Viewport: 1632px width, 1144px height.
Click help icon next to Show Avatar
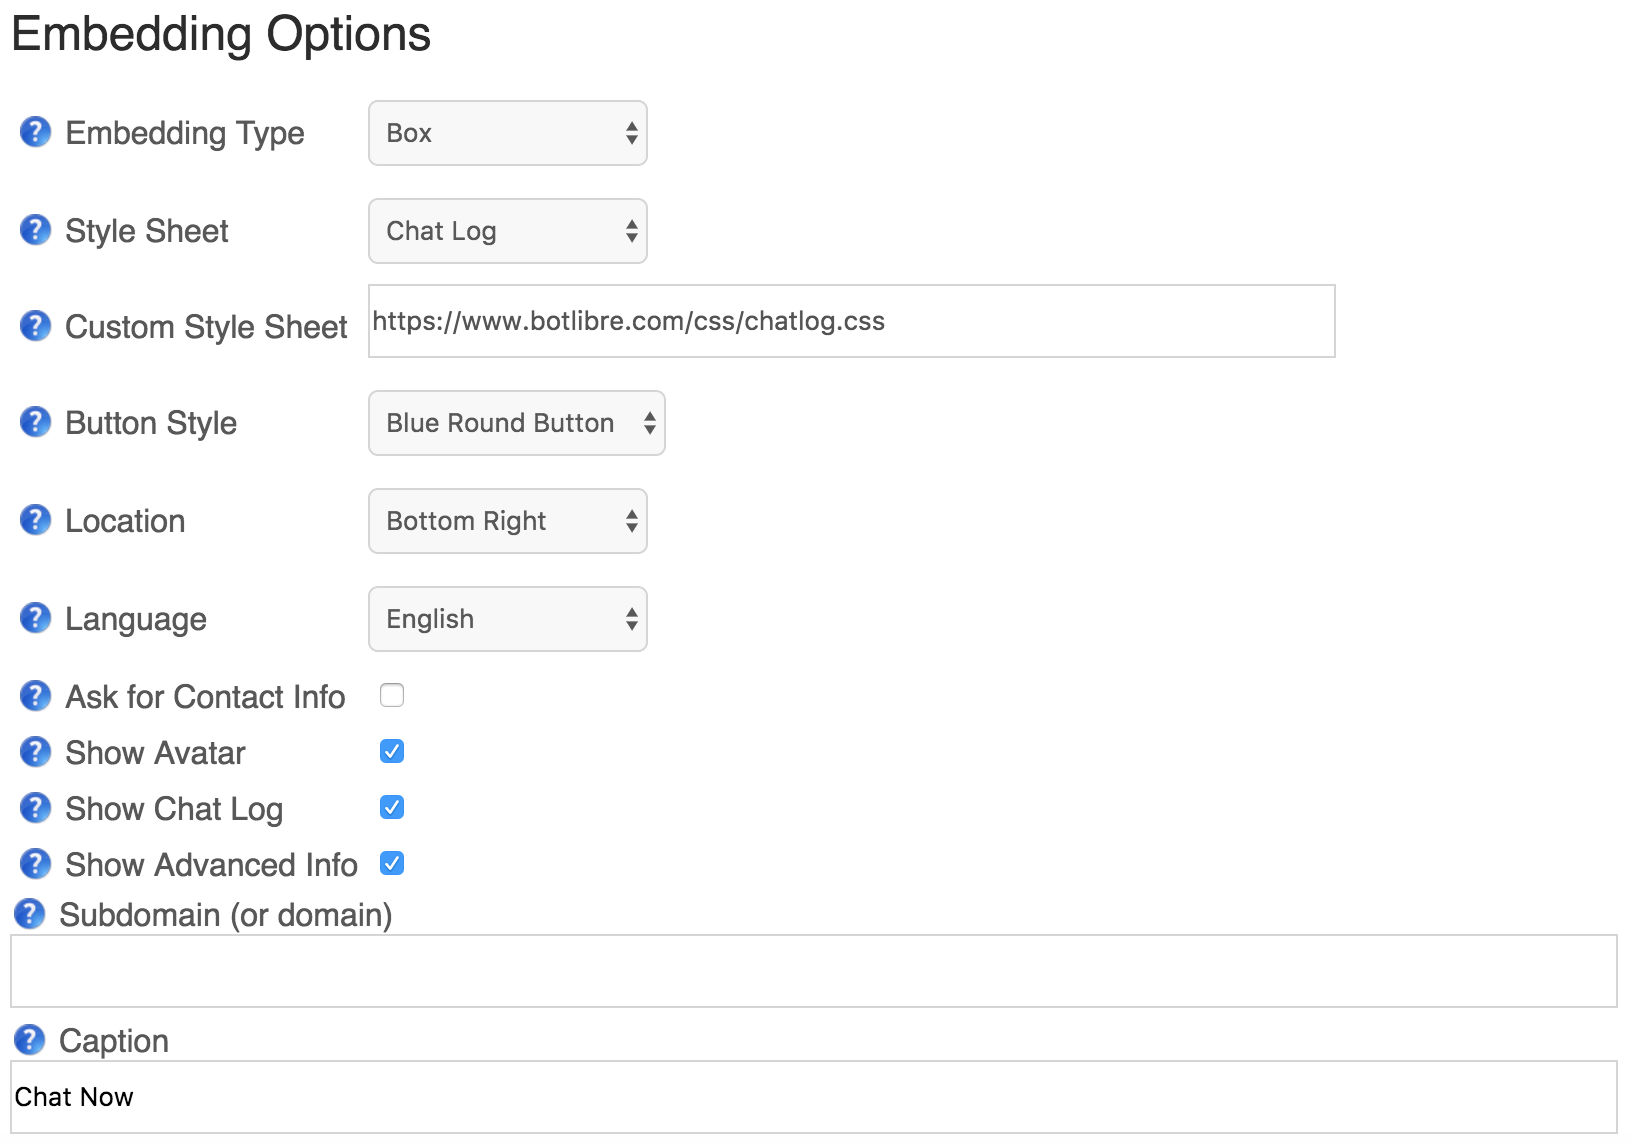(x=35, y=752)
